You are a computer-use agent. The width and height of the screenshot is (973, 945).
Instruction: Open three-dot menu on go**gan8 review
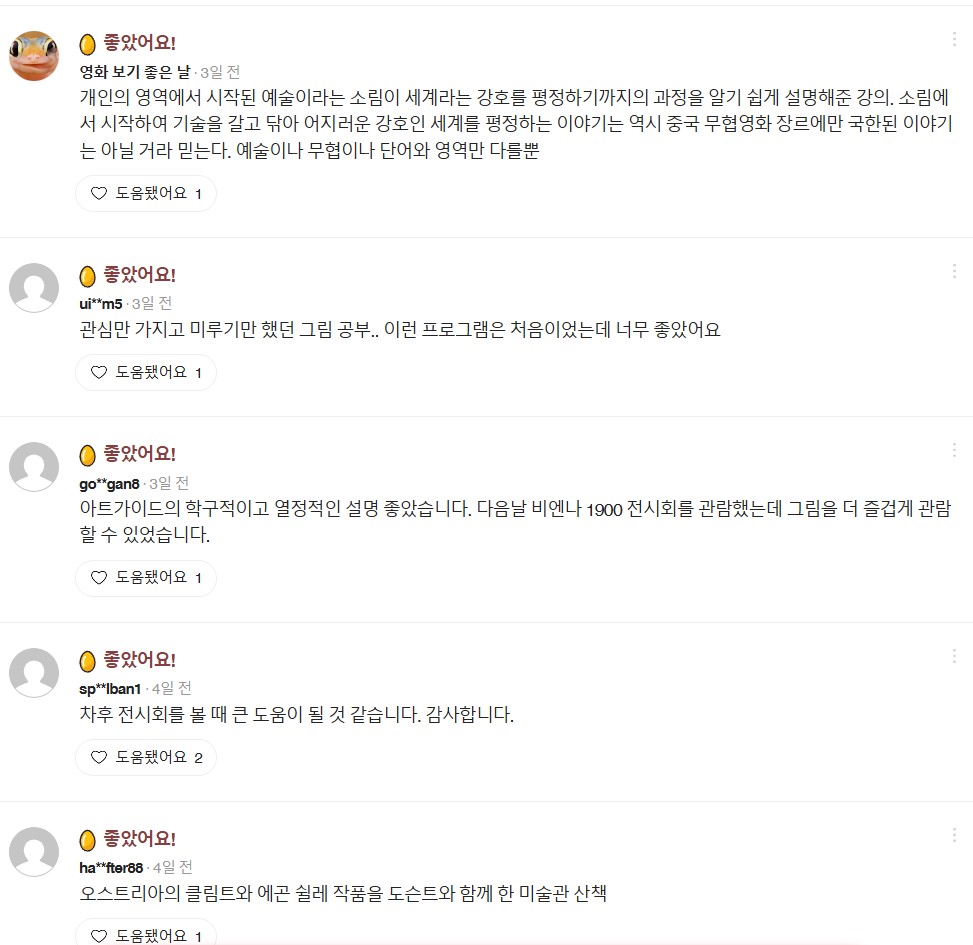click(x=954, y=450)
